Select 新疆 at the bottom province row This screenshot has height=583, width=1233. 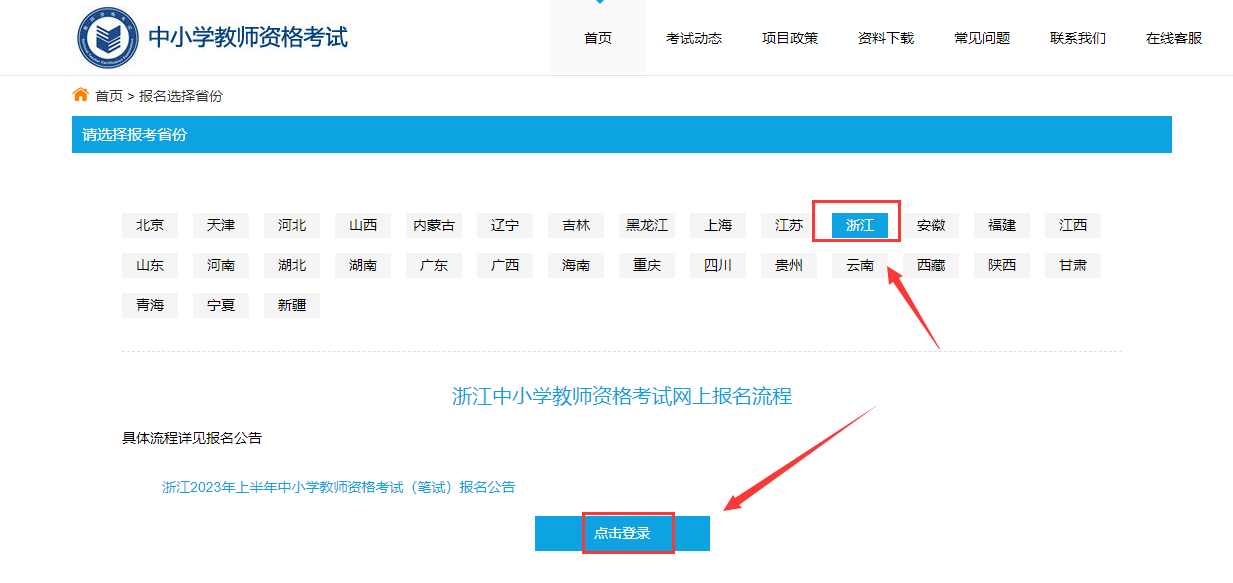click(x=291, y=305)
